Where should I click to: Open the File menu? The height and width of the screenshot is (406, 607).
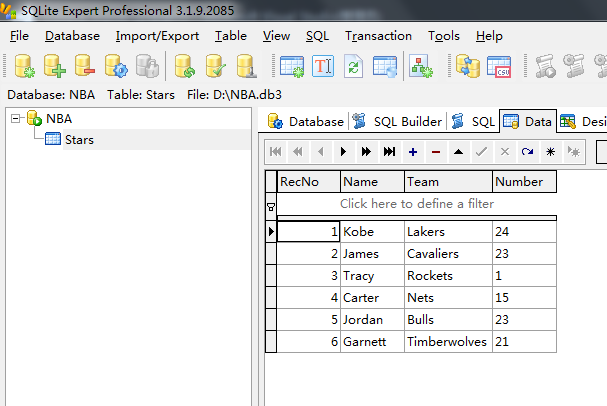tap(19, 36)
